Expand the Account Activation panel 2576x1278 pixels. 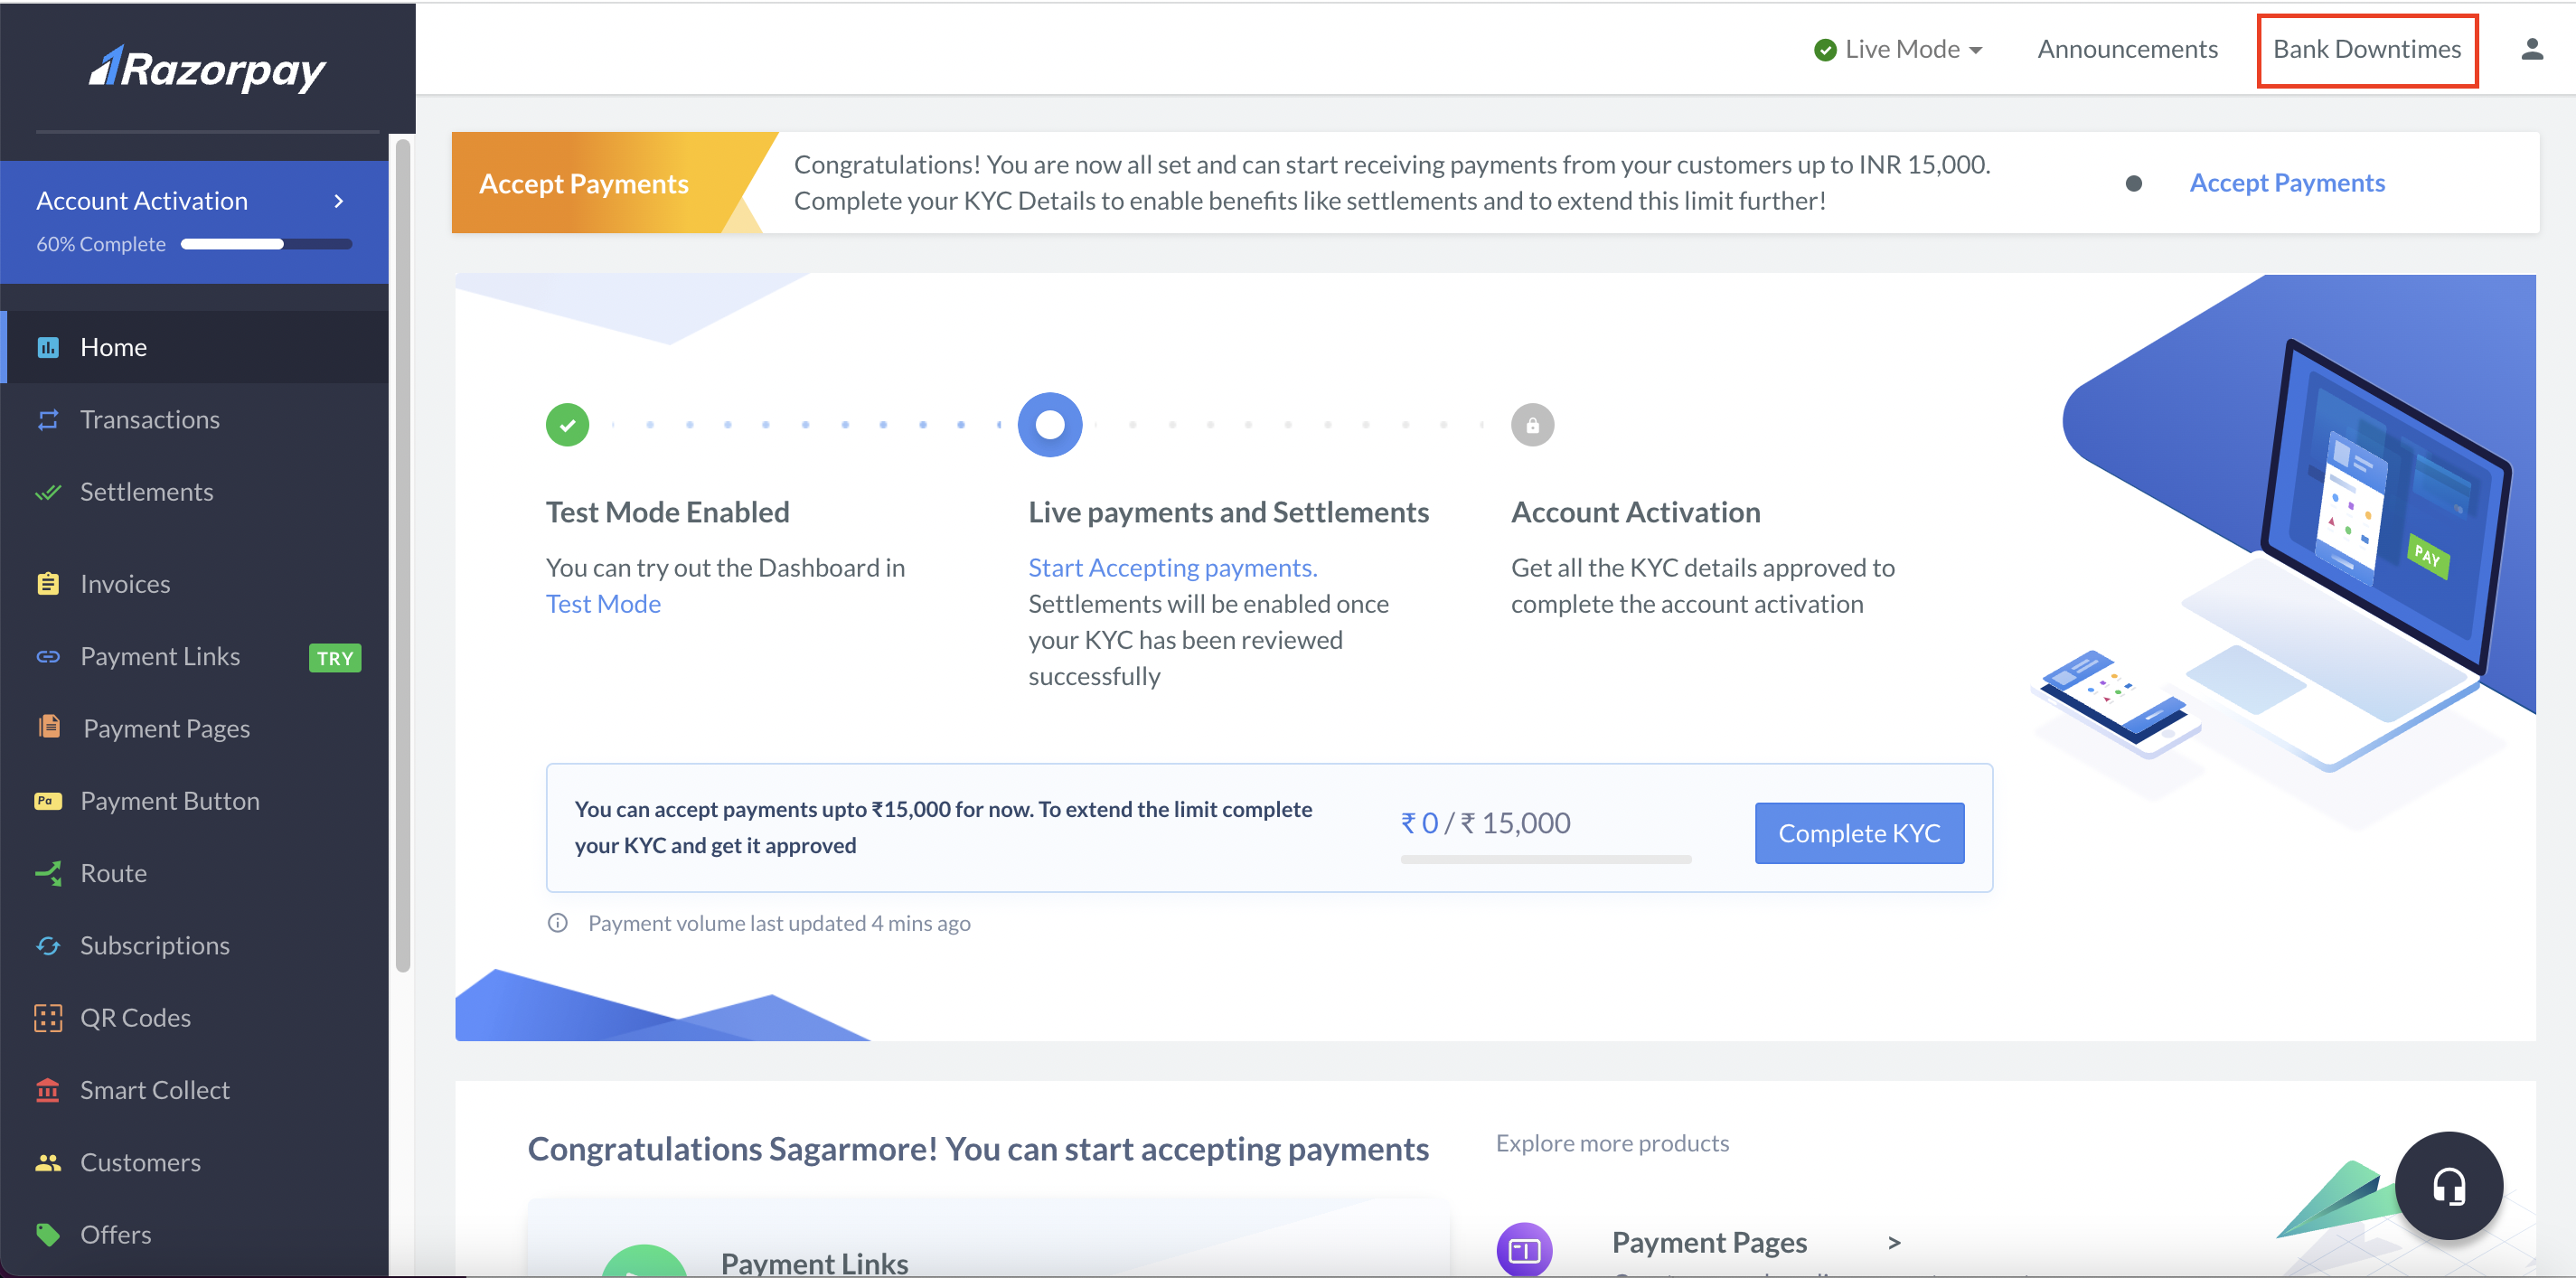(338, 200)
